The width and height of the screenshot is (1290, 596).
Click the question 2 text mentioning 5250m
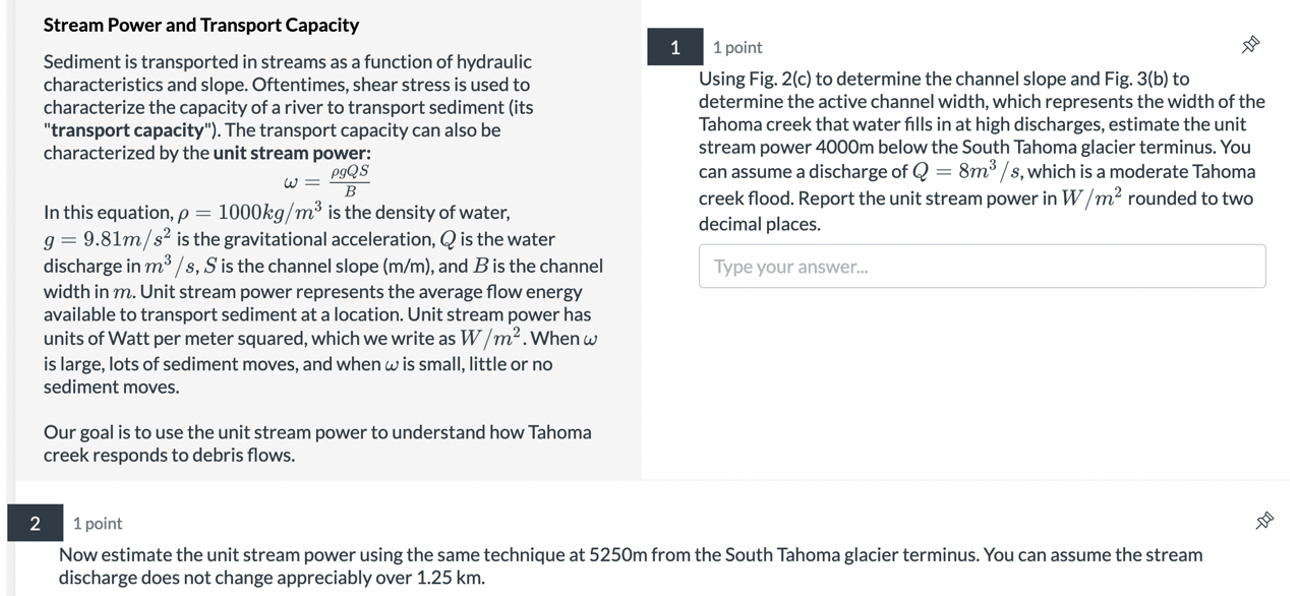(630, 566)
